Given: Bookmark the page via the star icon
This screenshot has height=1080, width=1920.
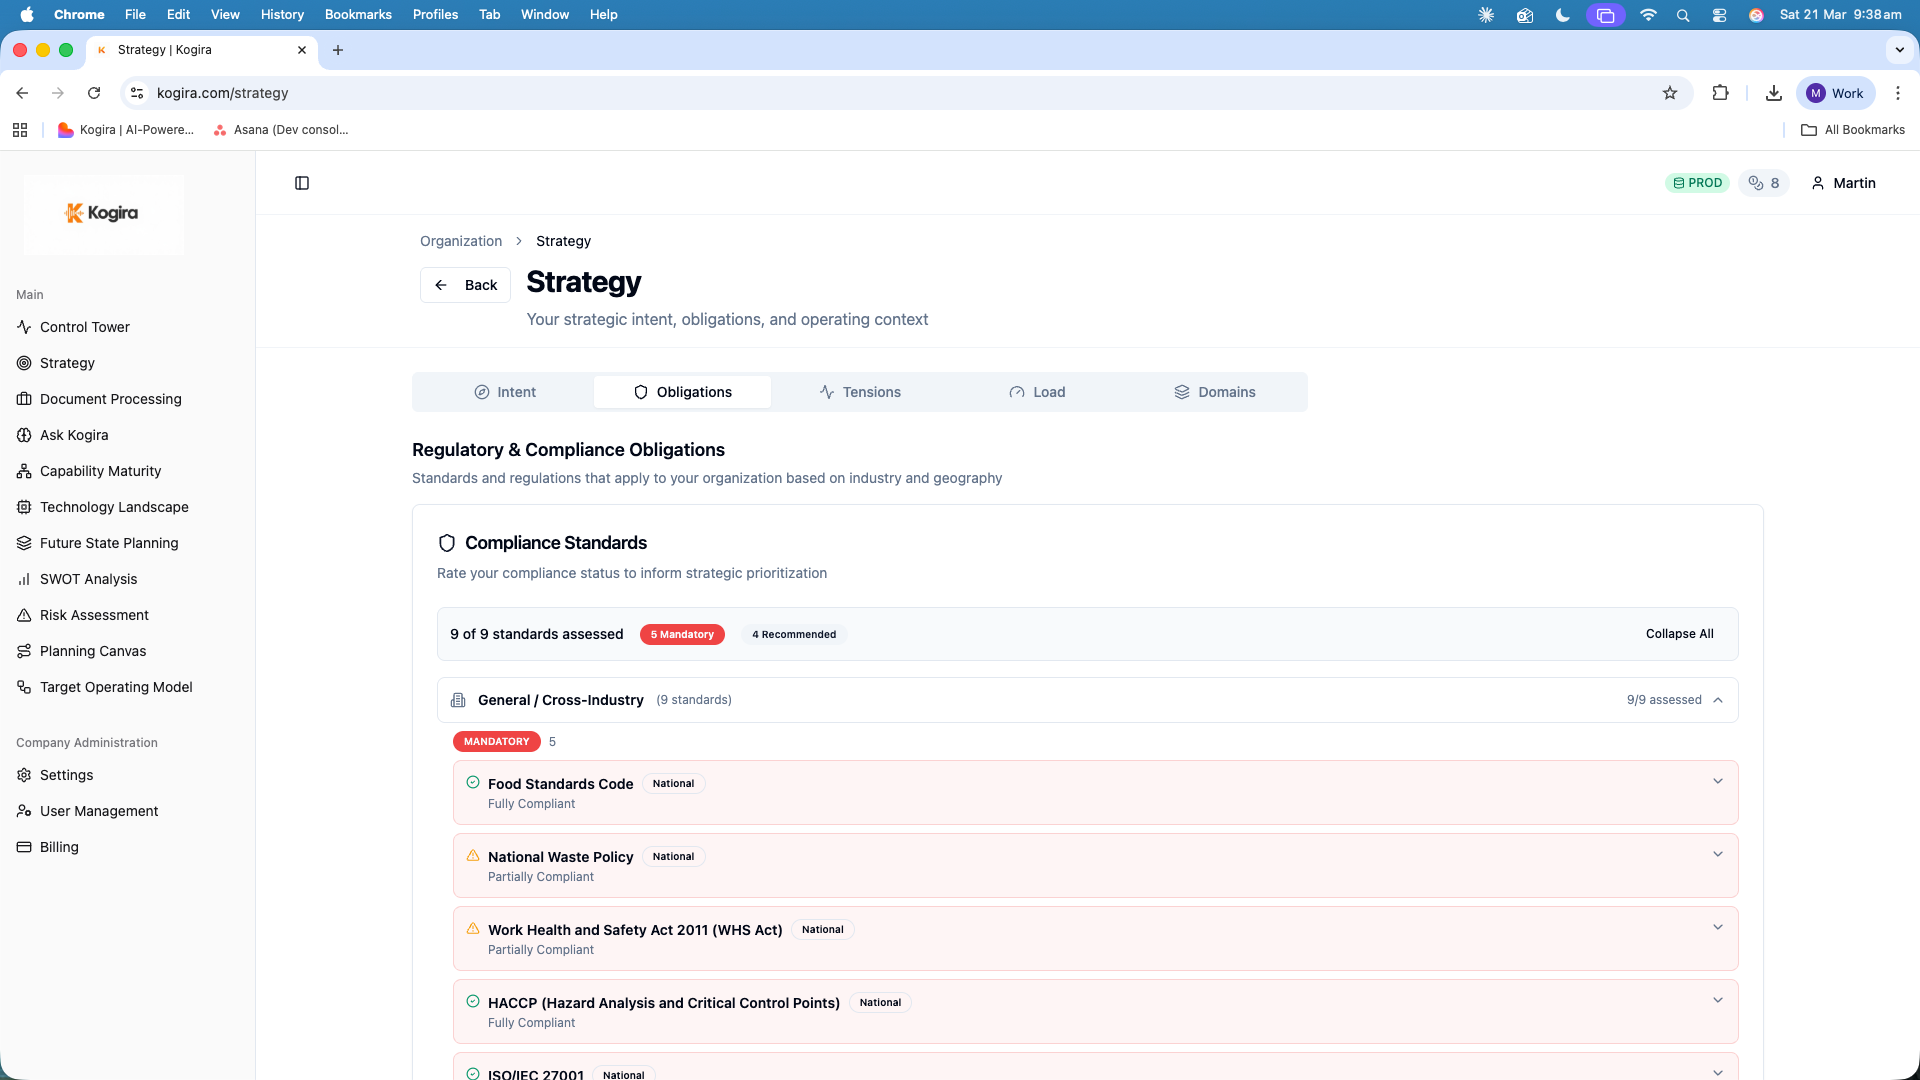Looking at the screenshot, I should pos(1670,93).
